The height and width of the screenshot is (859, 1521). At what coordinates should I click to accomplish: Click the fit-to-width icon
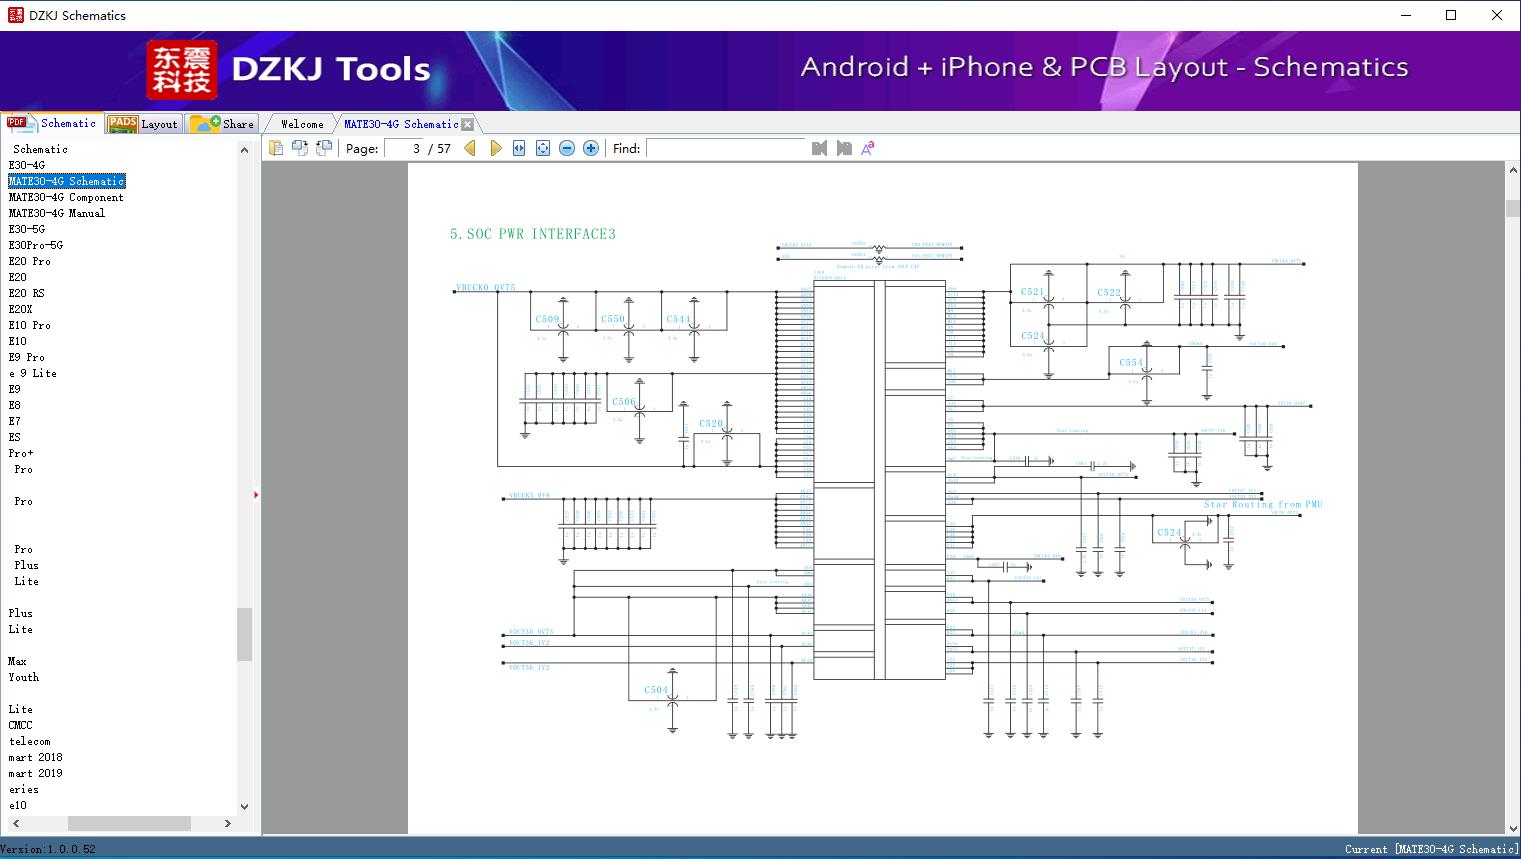click(x=519, y=148)
